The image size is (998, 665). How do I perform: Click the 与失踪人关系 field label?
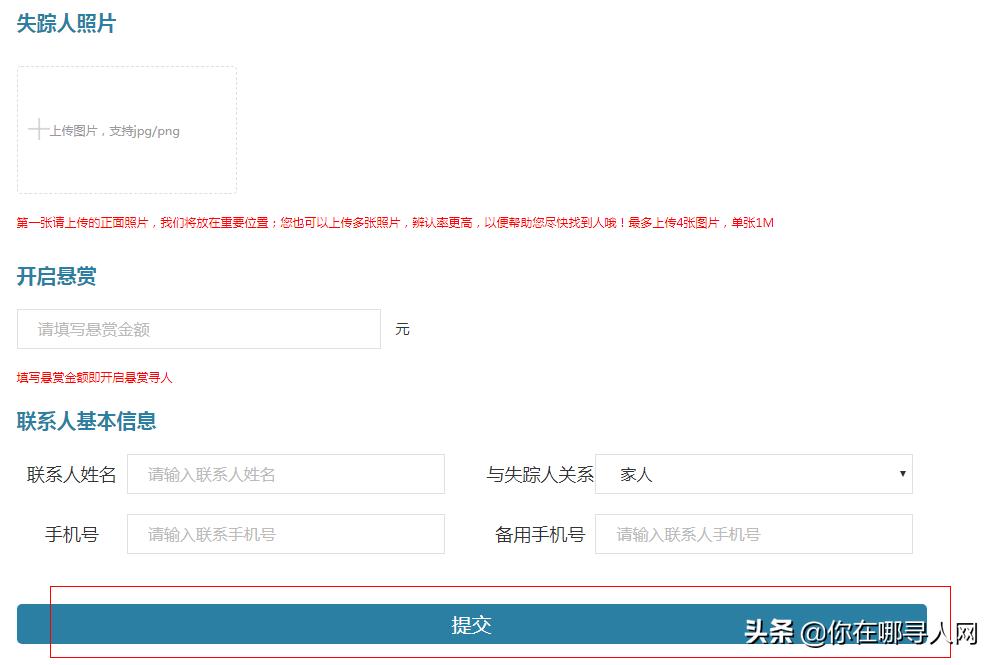pos(539,473)
